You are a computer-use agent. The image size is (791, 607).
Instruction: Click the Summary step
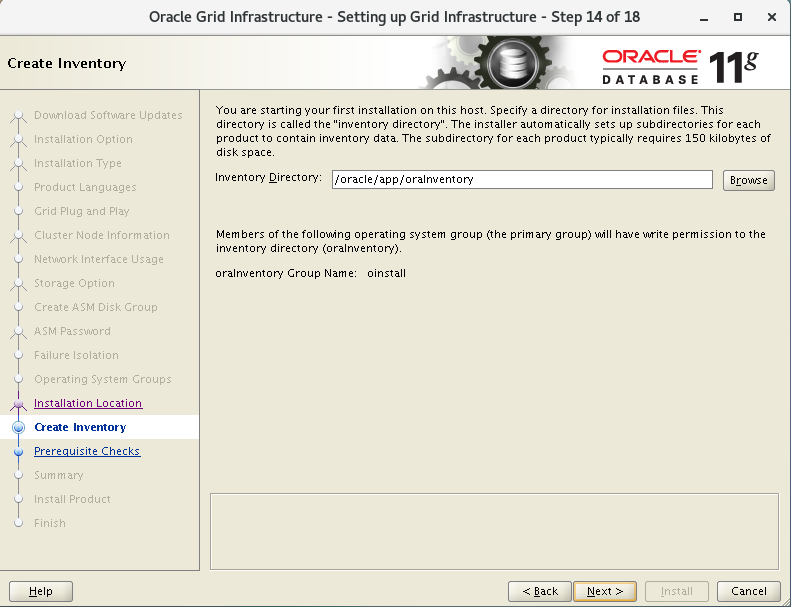point(59,475)
